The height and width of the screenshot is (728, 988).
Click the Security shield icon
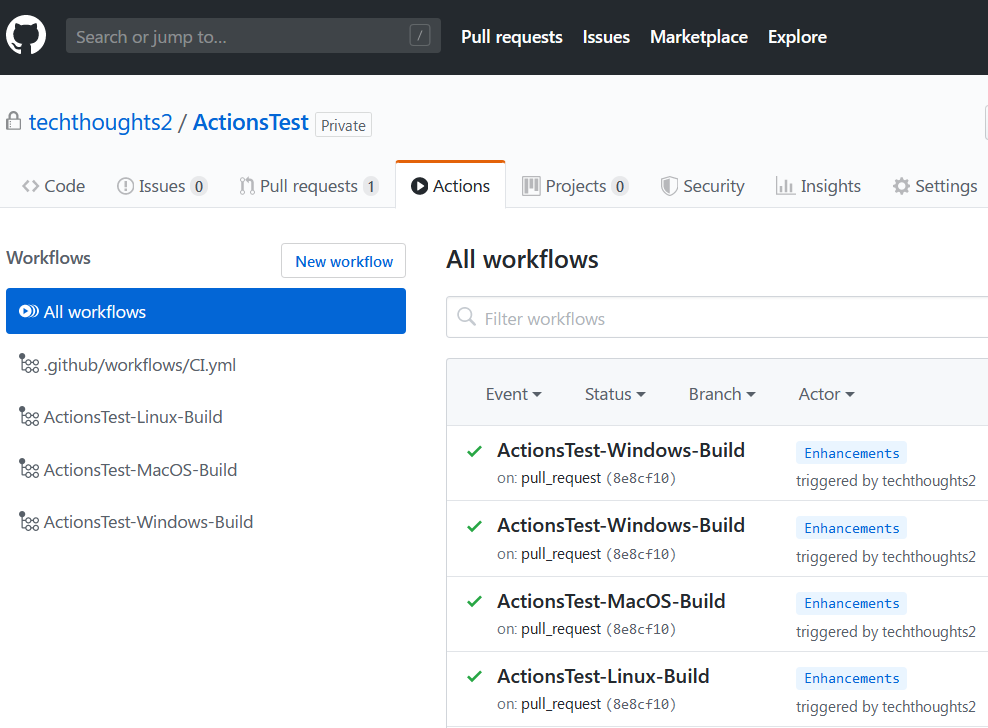(x=669, y=186)
